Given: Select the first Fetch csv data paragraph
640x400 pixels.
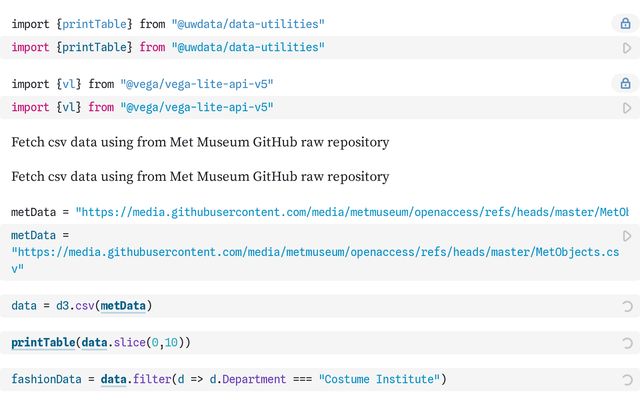Looking at the screenshot, I should point(200,142).
